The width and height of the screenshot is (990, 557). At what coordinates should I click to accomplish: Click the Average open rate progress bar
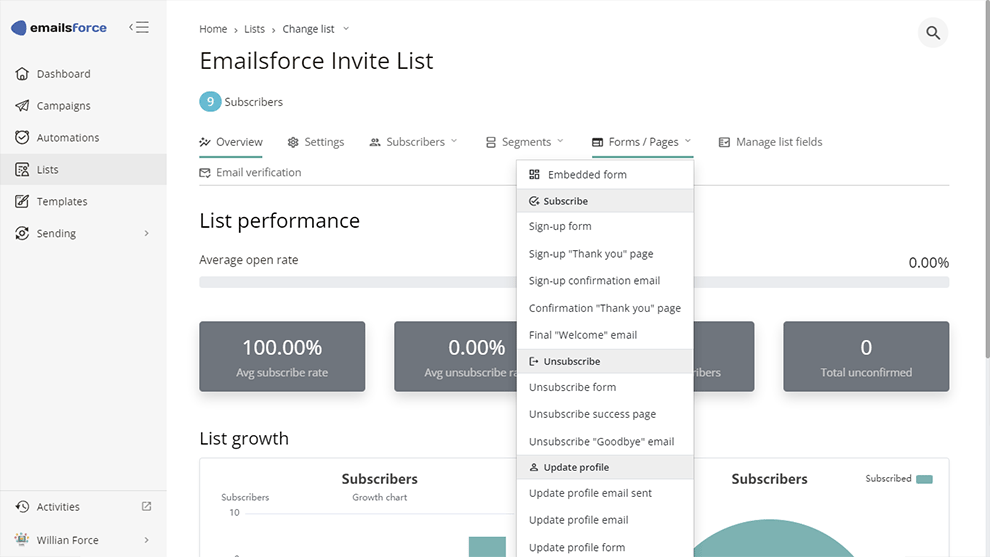coord(574,282)
